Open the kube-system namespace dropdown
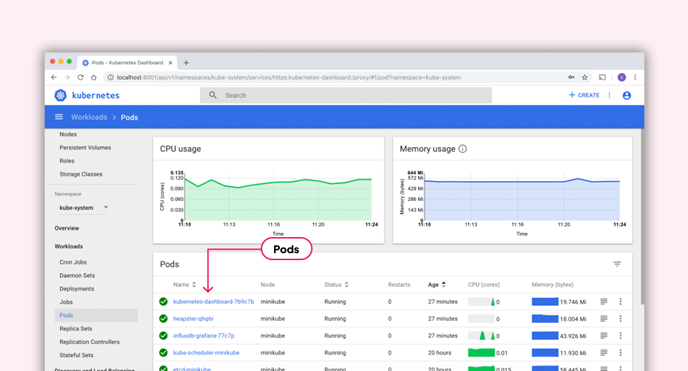The width and height of the screenshot is (688, 371). pos(83,207)
